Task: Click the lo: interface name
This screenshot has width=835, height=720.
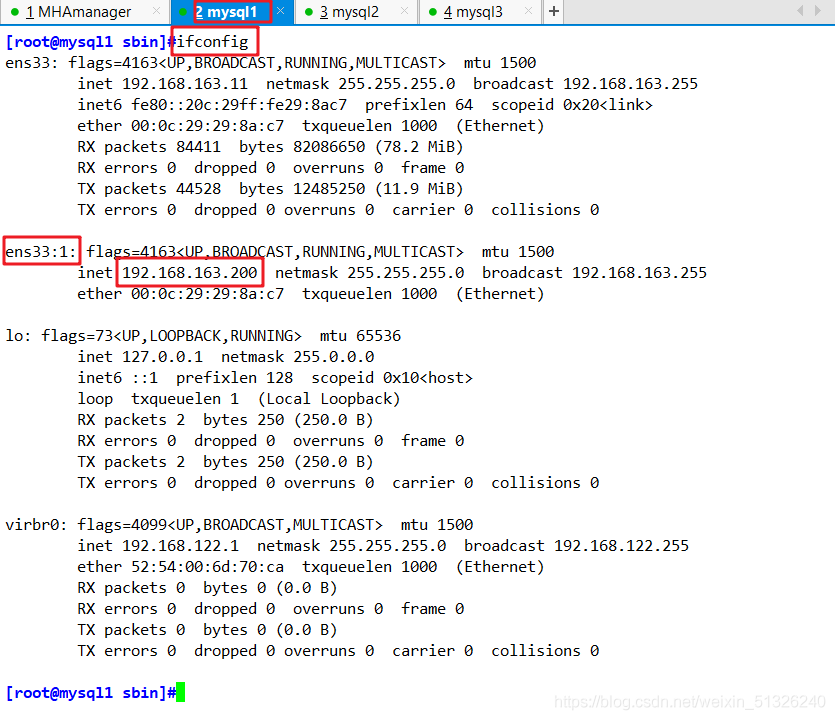Action: coord(18,336)
